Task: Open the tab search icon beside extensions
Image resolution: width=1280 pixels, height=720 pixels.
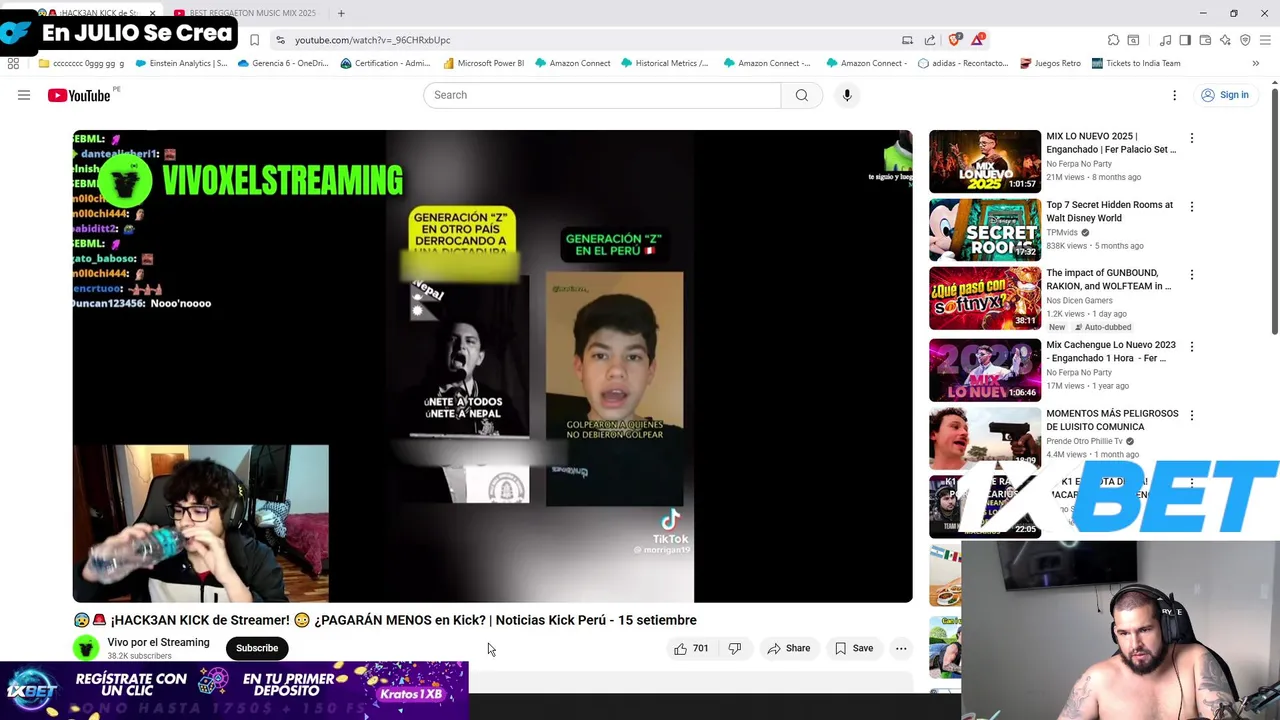Action: click(x=1133, y=40)
